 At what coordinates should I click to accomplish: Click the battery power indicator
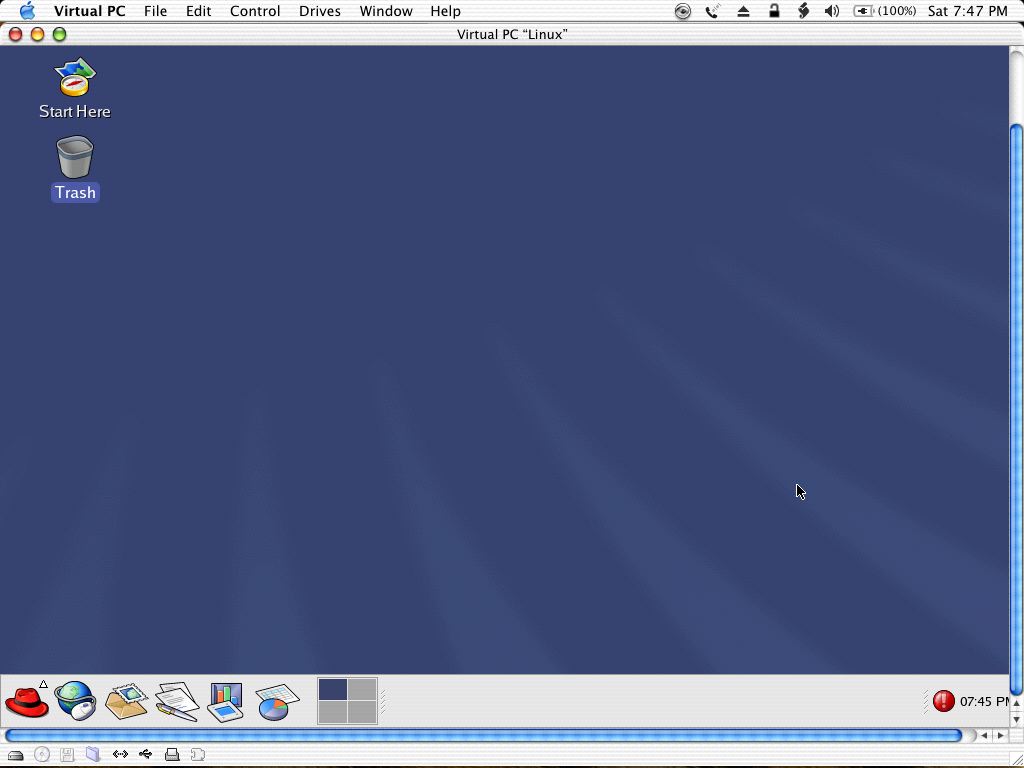pos(884,11)
